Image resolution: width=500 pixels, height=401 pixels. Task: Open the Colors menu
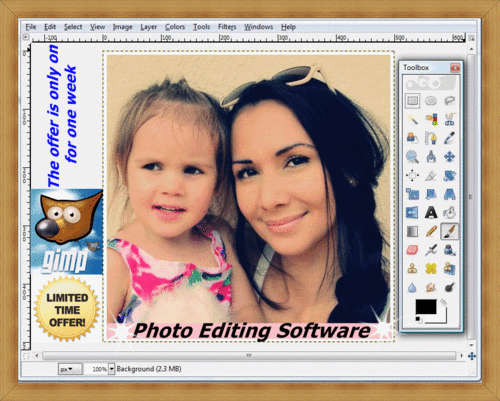pos(175,27)
